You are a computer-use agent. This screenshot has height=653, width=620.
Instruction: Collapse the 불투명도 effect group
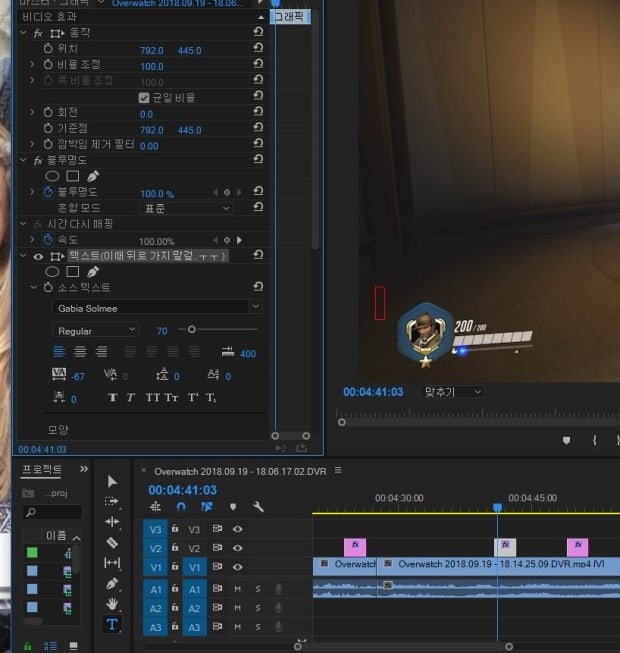24,160
